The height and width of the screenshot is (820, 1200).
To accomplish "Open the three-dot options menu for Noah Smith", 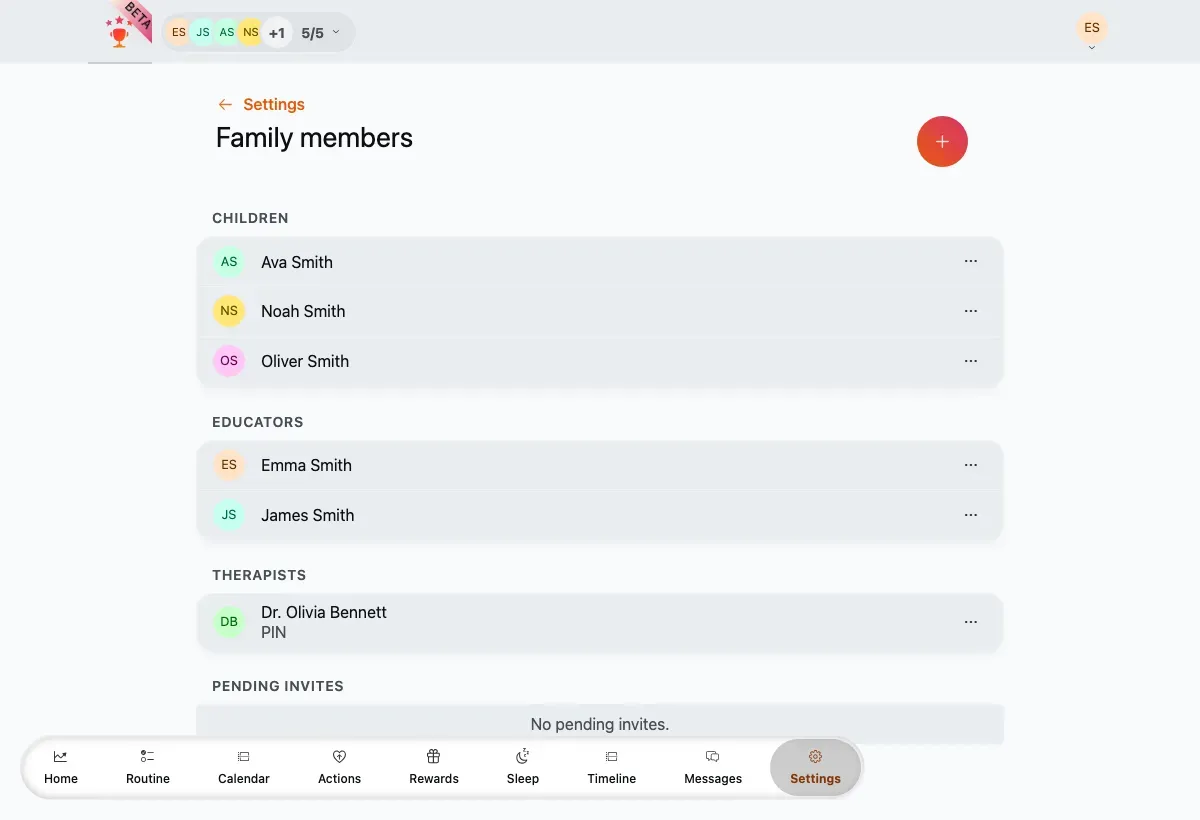I will (971, 311).
